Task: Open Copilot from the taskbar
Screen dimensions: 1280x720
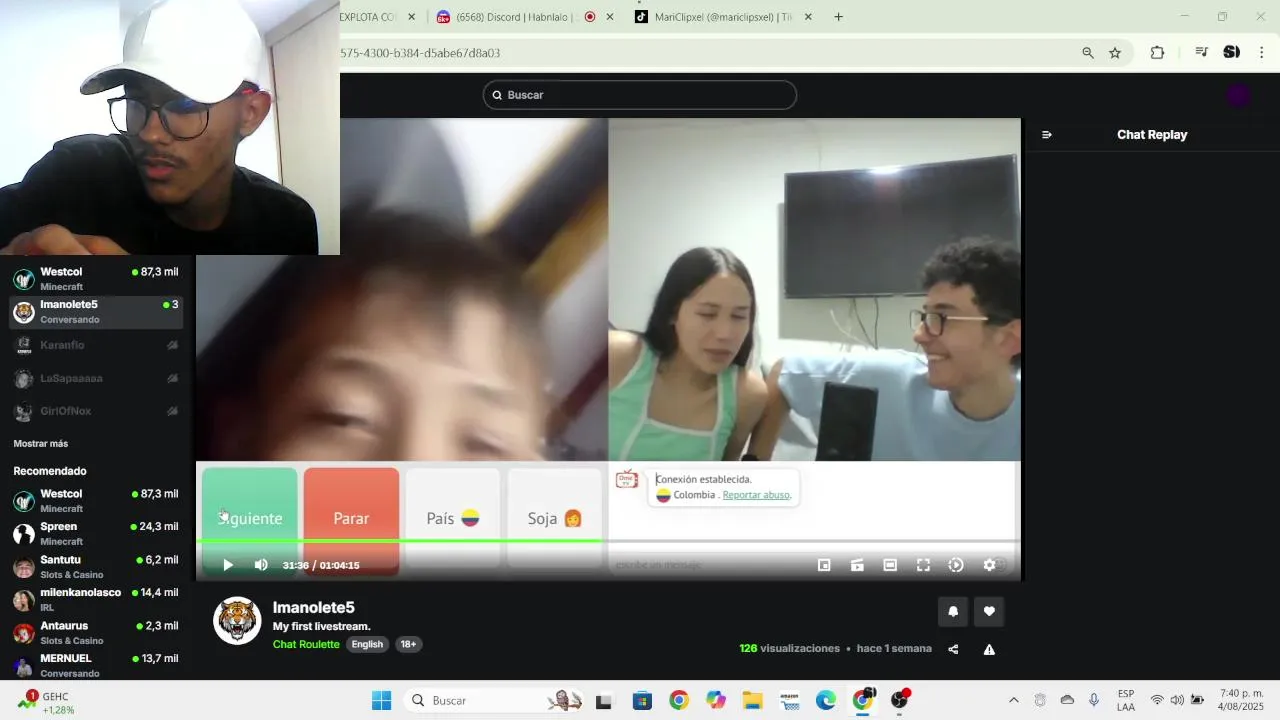Action: [x=716, y=700]
